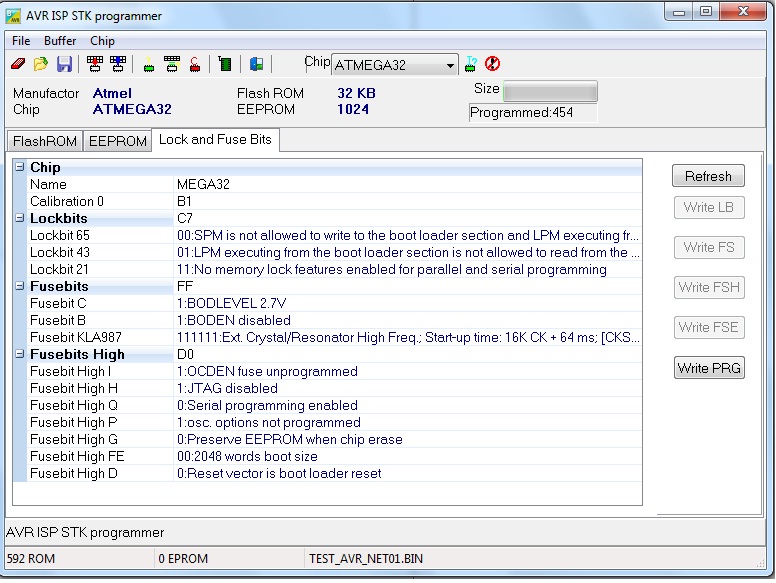Click the ATMEGA32 chip name label

click(x=132, y=109)
